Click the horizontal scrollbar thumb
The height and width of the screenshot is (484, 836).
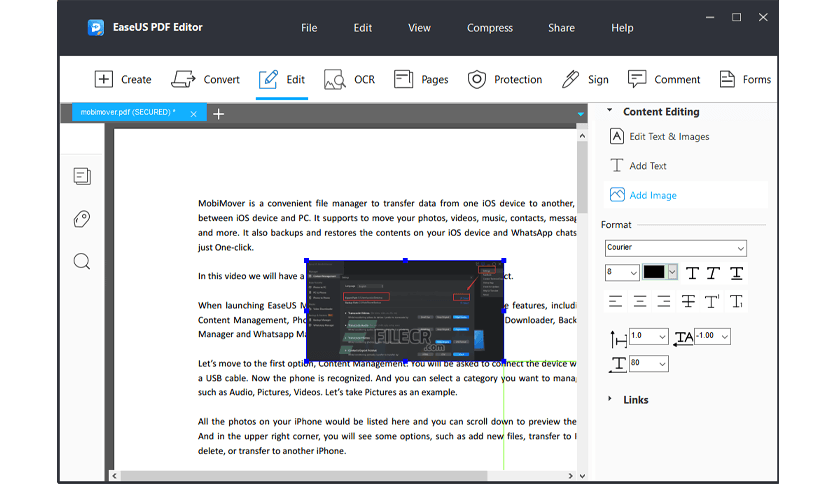click(x=303, y=475)
